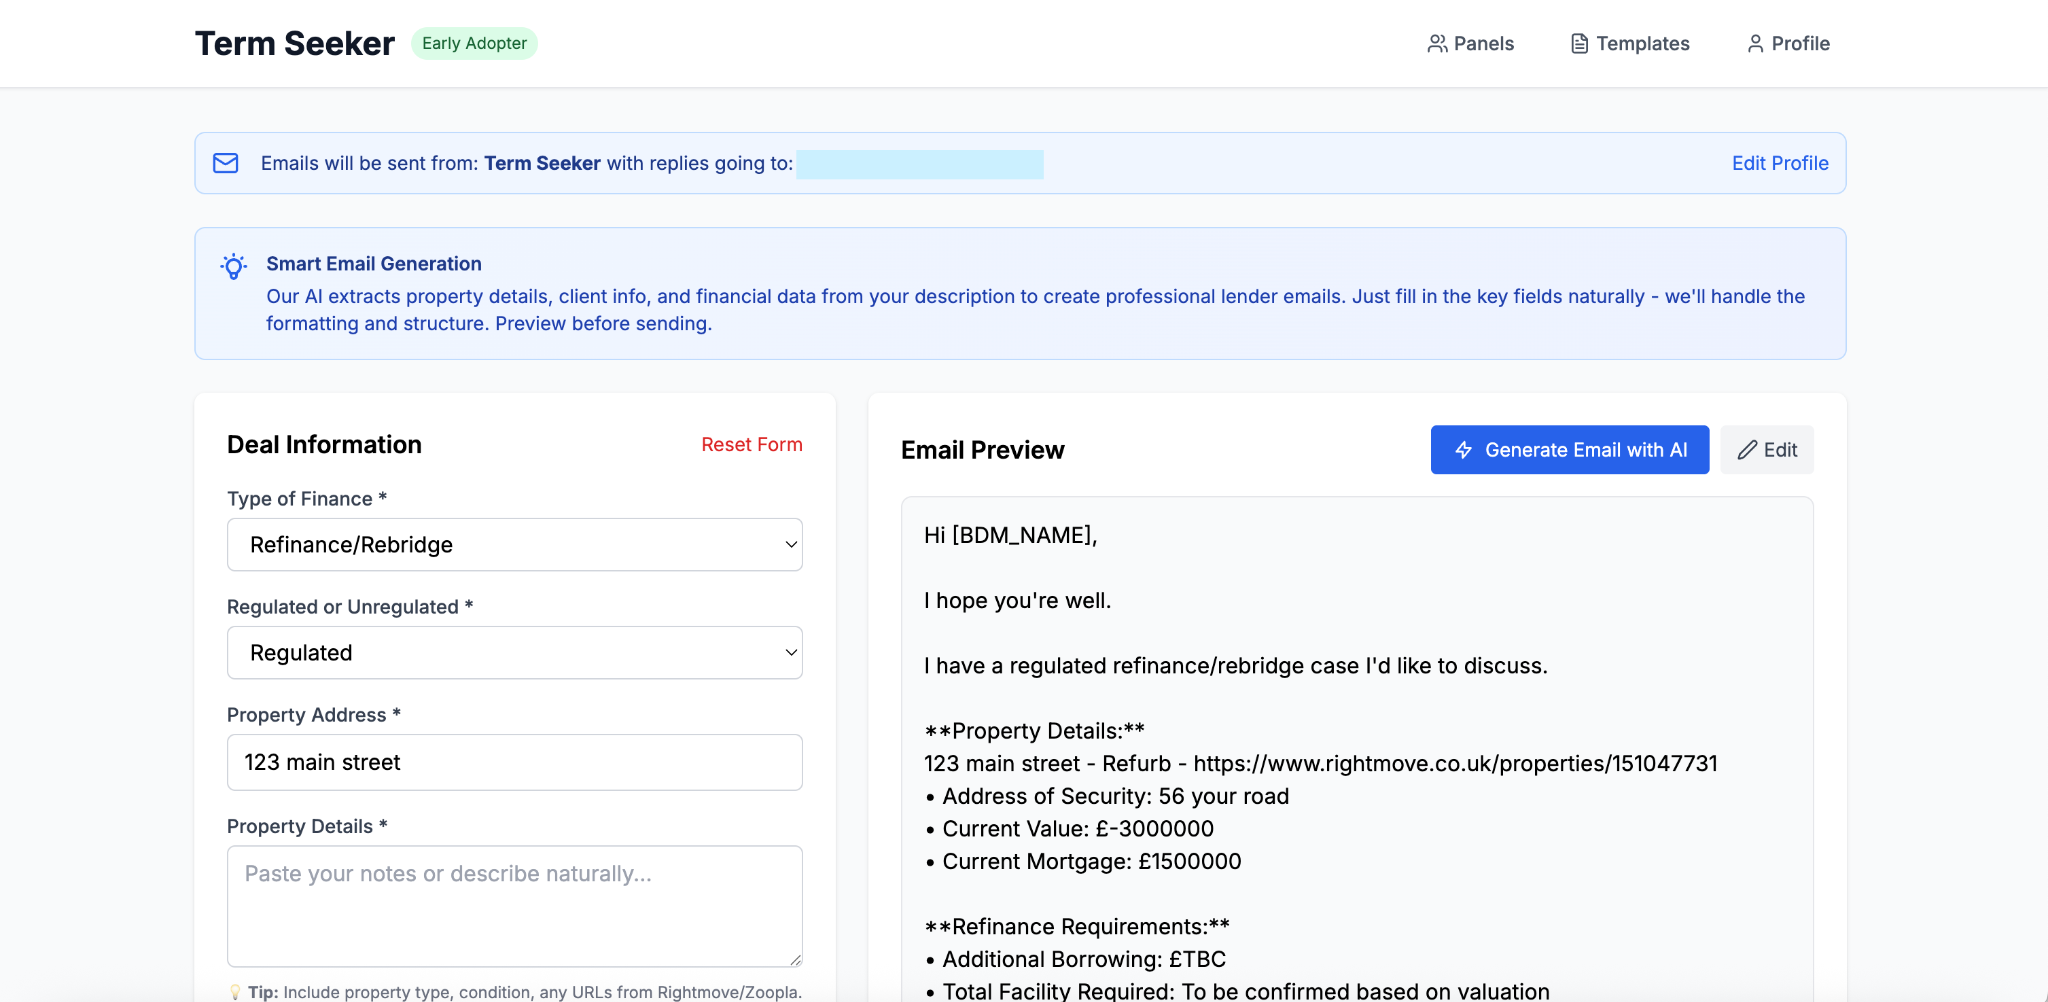Click the tip lightbulb below Property Details
The height and width of the screenshot is (1002, 2048).
236,991
